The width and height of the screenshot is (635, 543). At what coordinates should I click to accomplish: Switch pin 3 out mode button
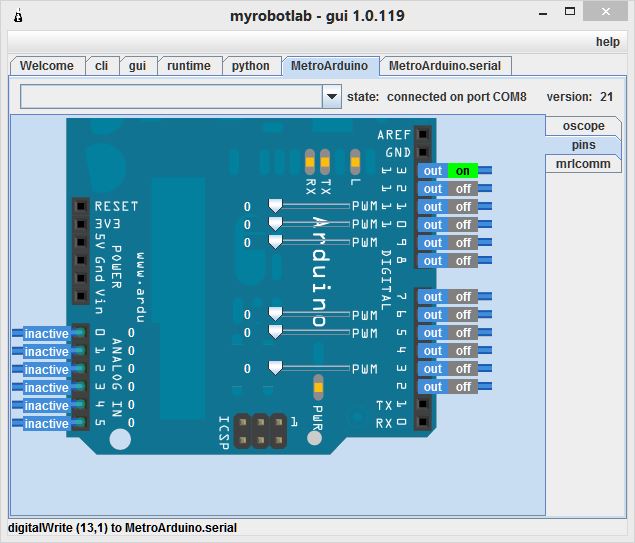click(433, 369)
